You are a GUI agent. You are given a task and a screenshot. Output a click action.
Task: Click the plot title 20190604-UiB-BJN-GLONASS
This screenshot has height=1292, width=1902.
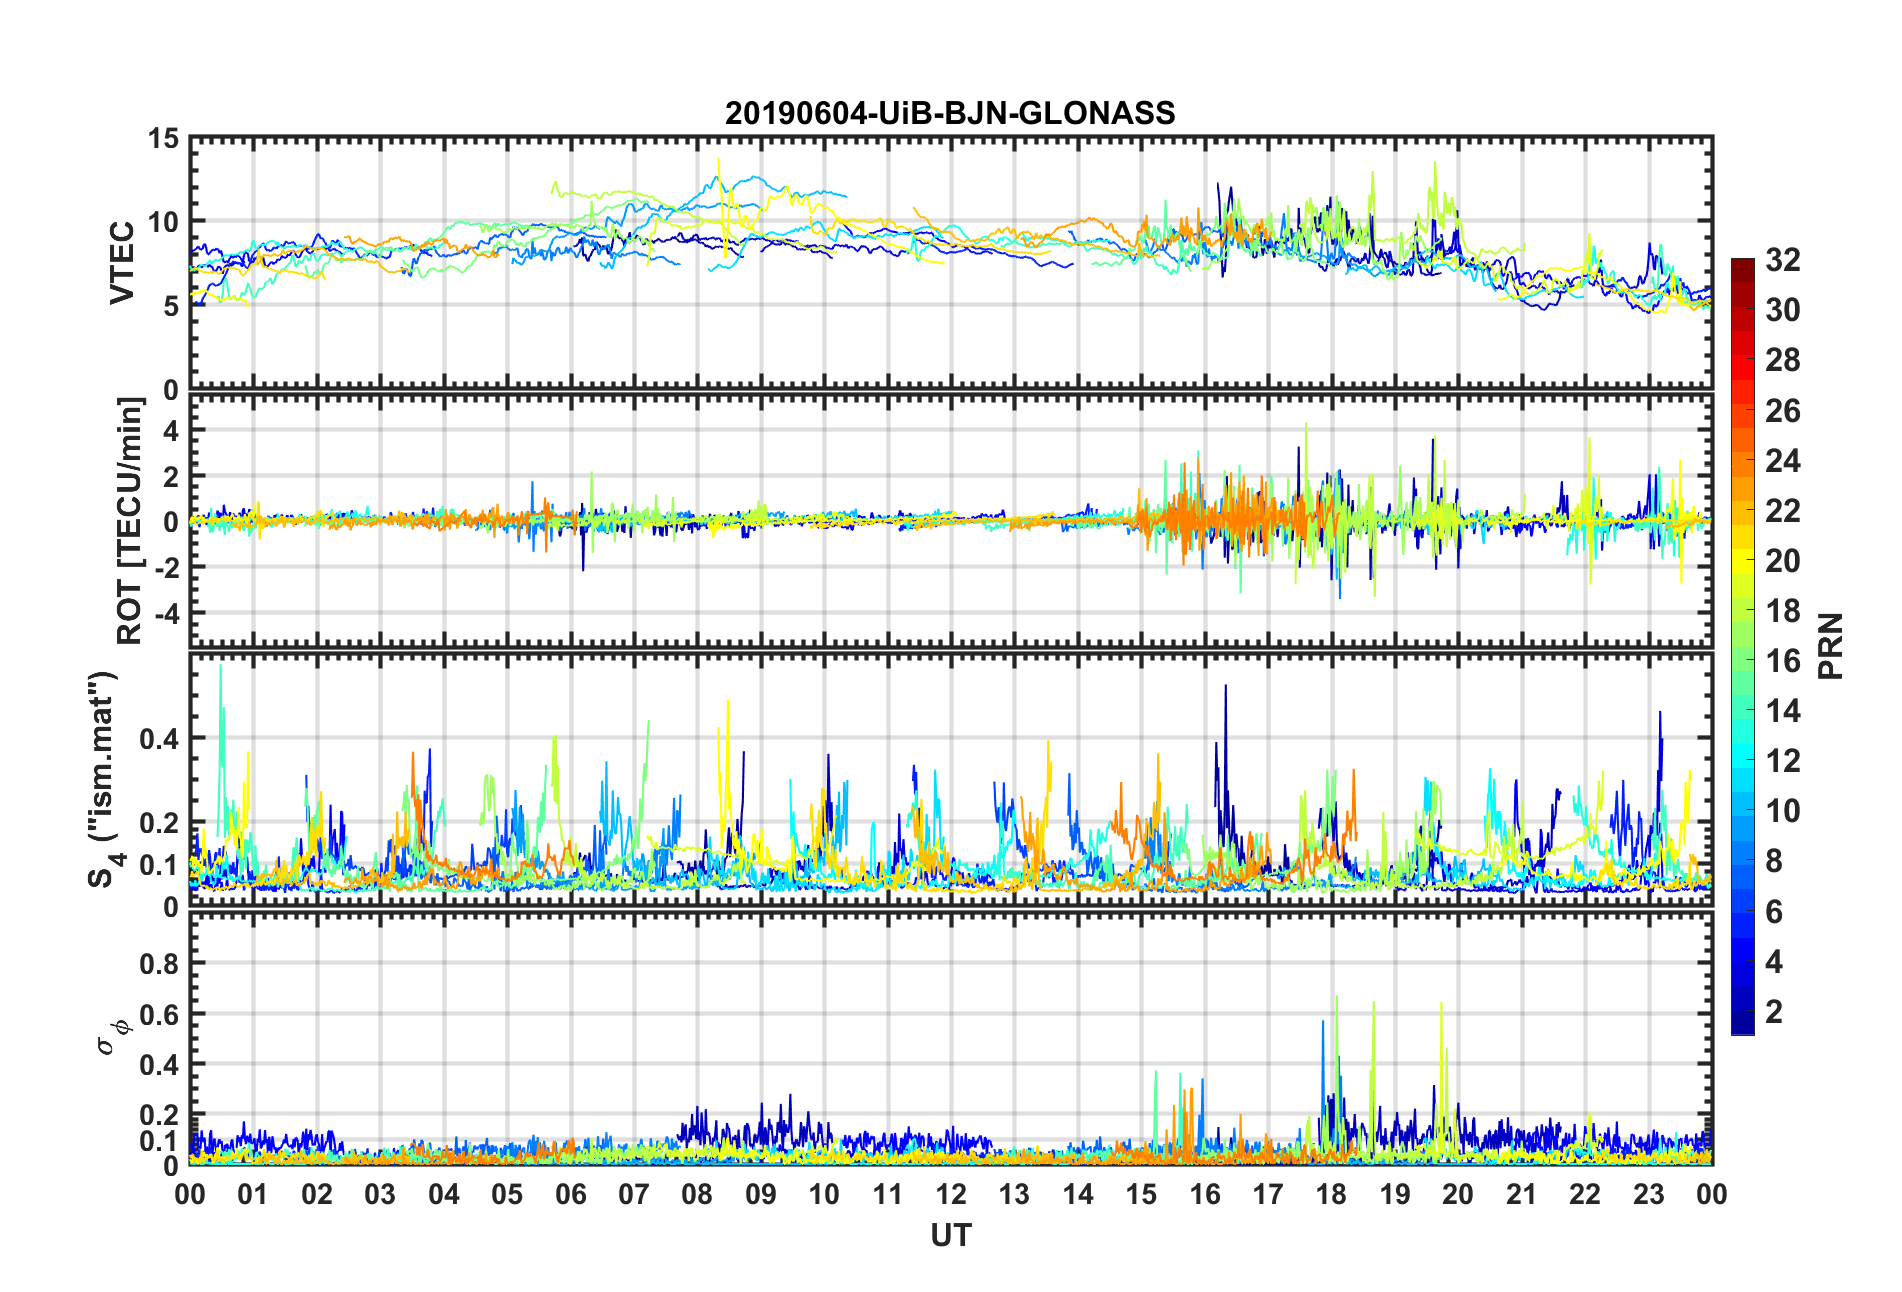(950, 113)
